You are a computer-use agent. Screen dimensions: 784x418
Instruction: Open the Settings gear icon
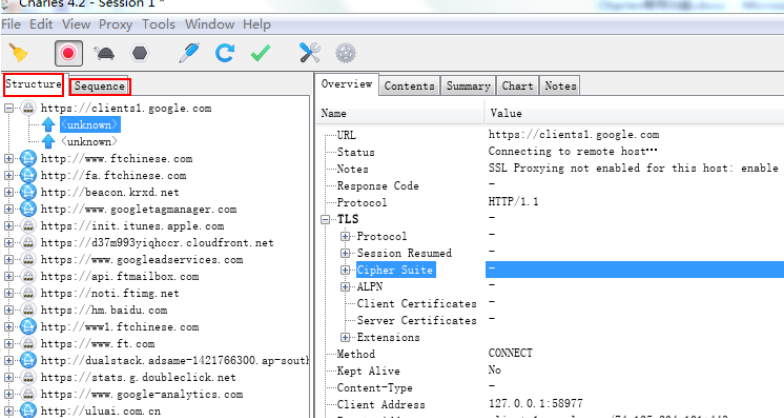(x=346, y=53)
